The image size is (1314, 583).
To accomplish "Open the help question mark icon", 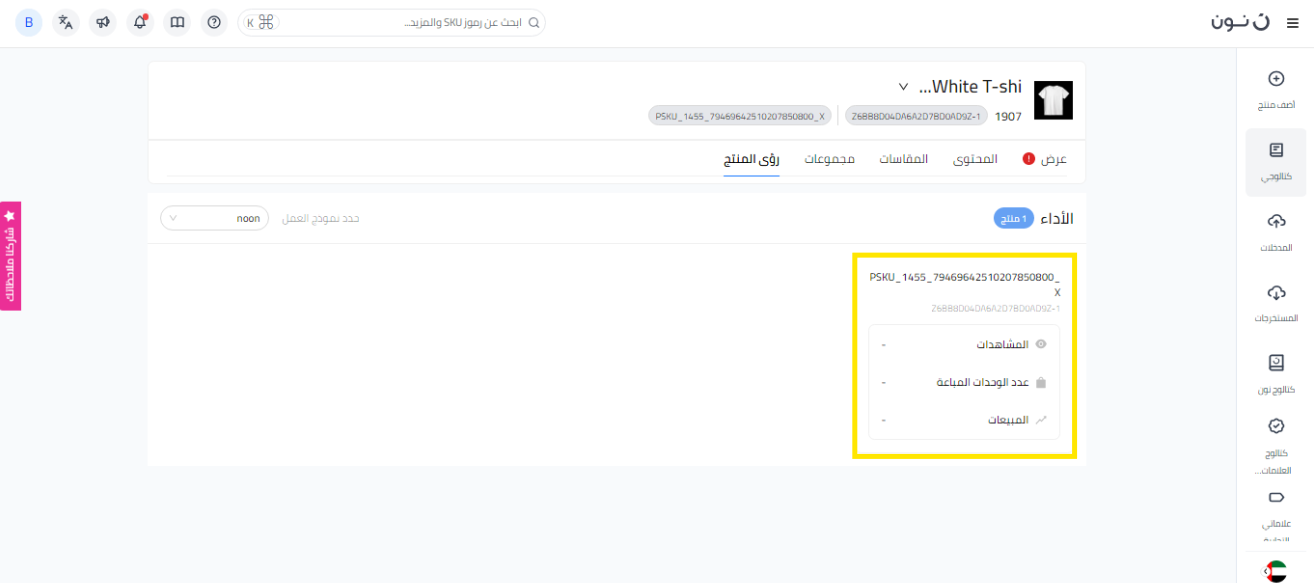I will coord(214,22).
